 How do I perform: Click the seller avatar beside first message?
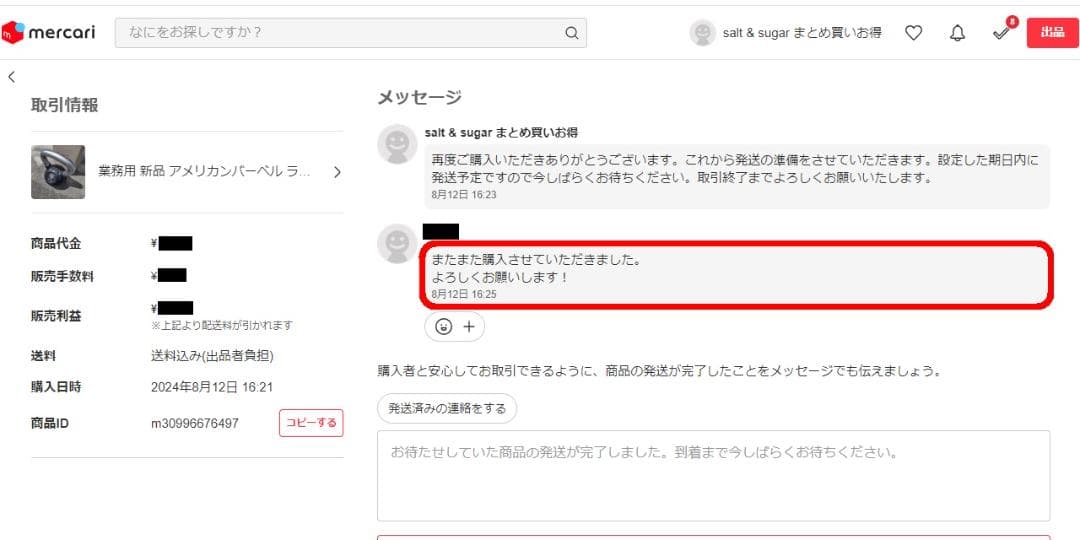397,144
